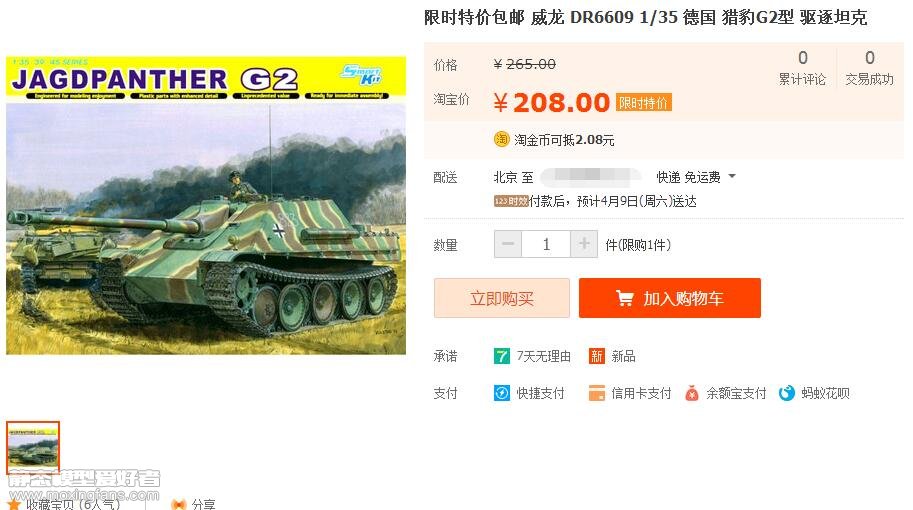Increase quantity with the plus button
Image resolution: width=913 pixels, height=510 pixels.
click(x=583, y=244)
